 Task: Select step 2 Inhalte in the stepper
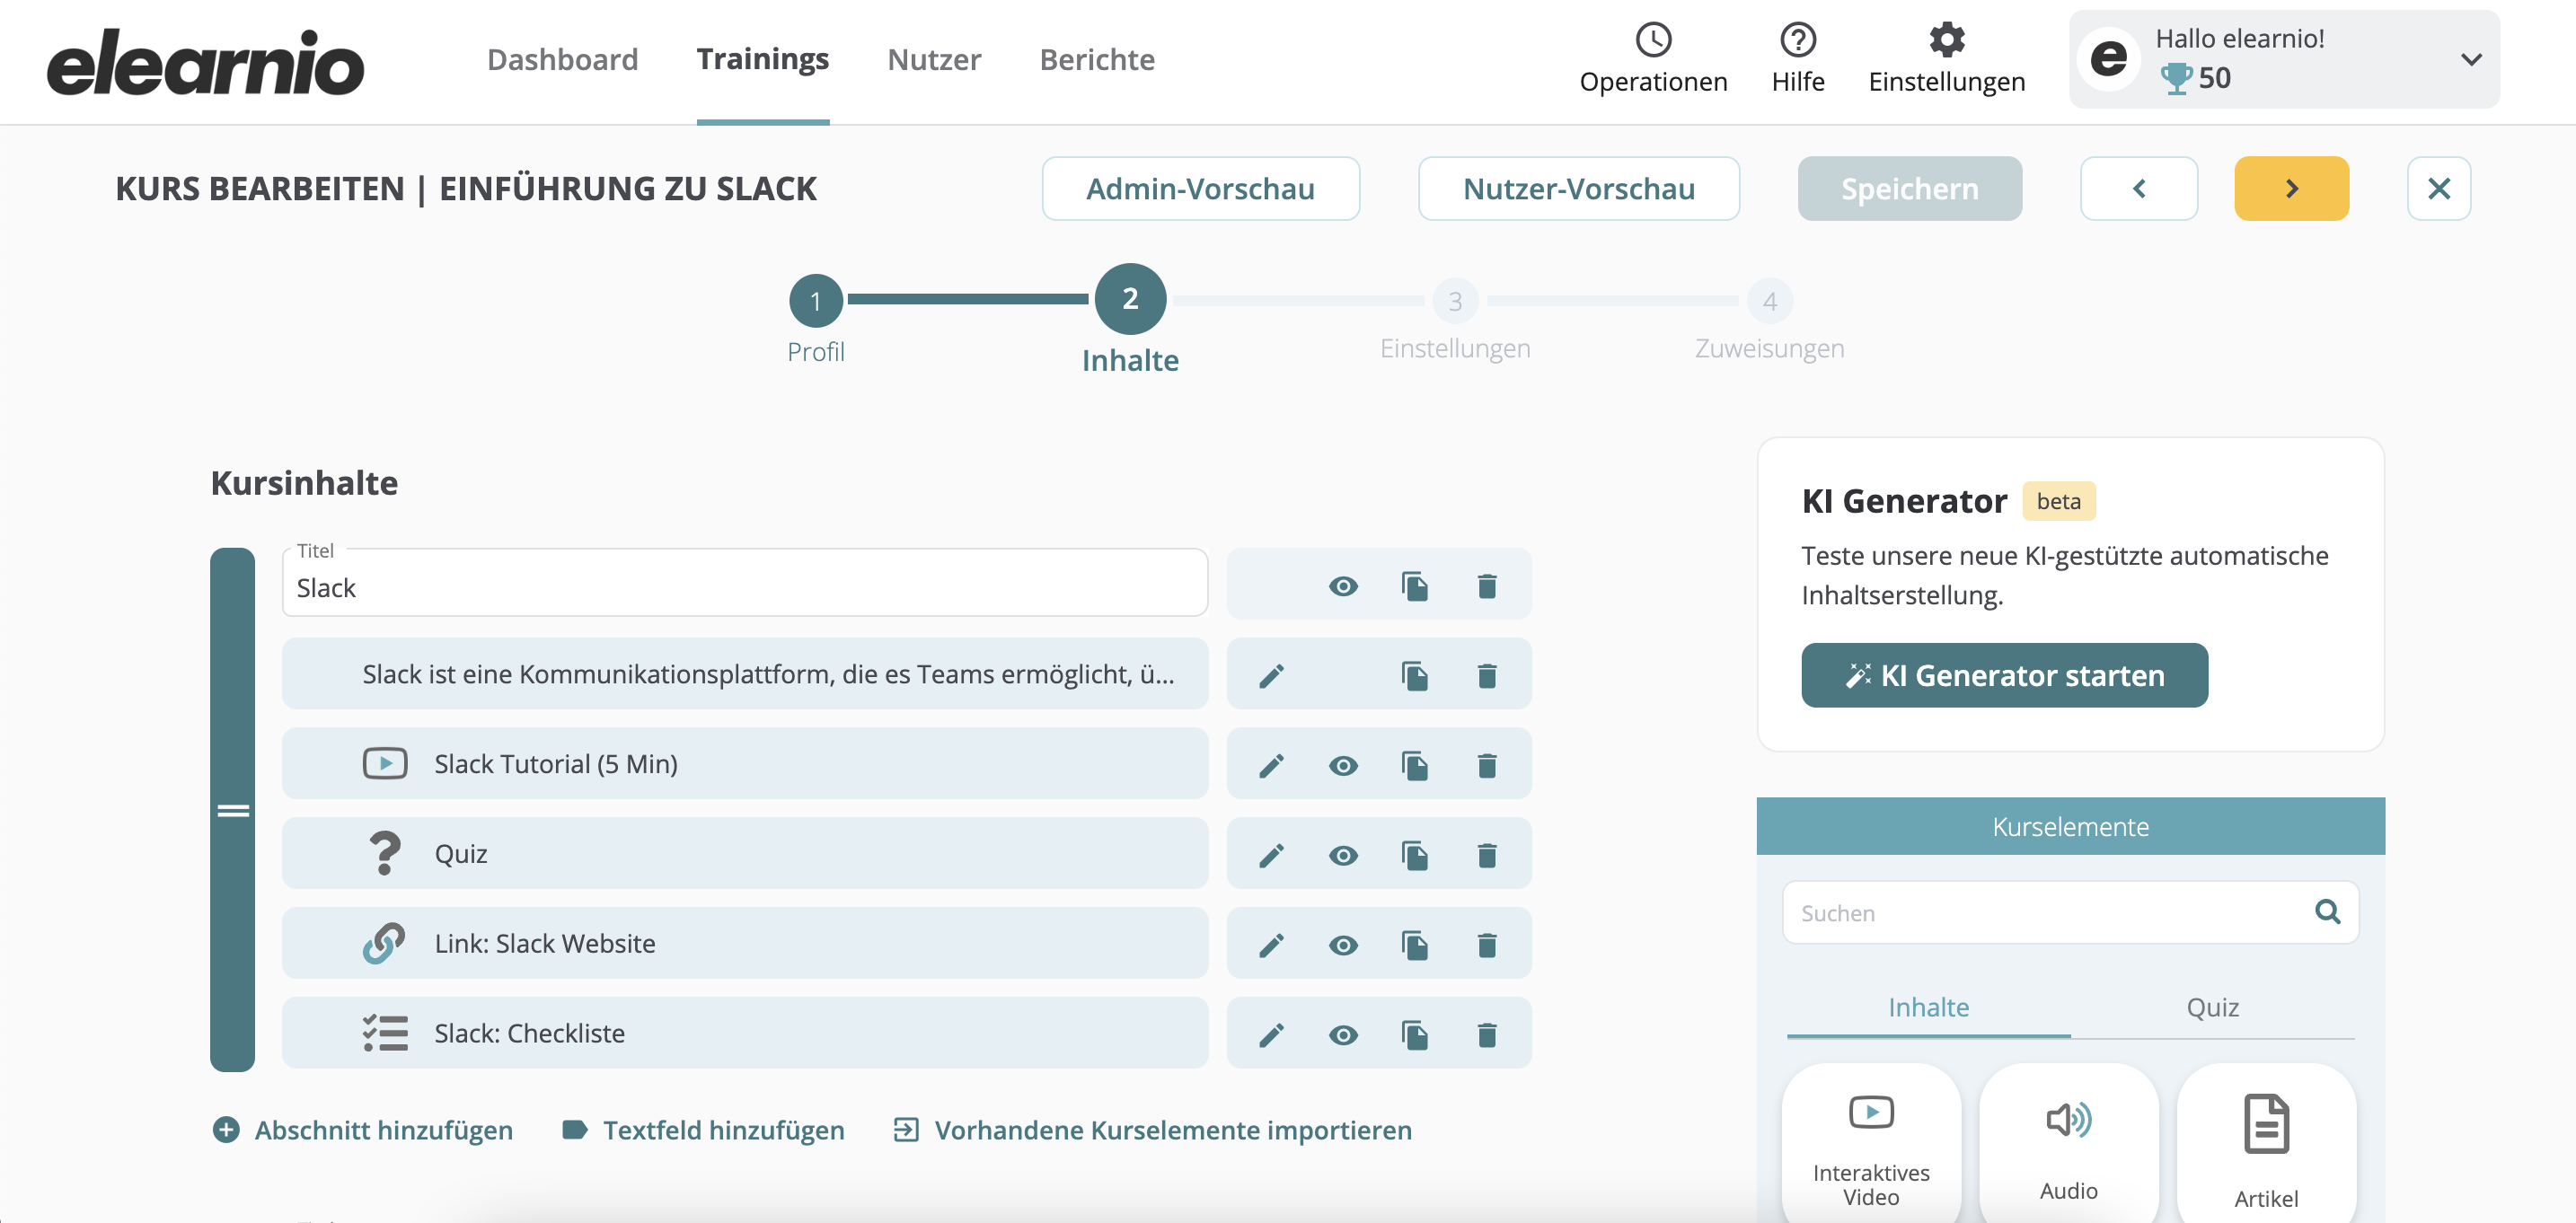click(x=1130, y=299)
